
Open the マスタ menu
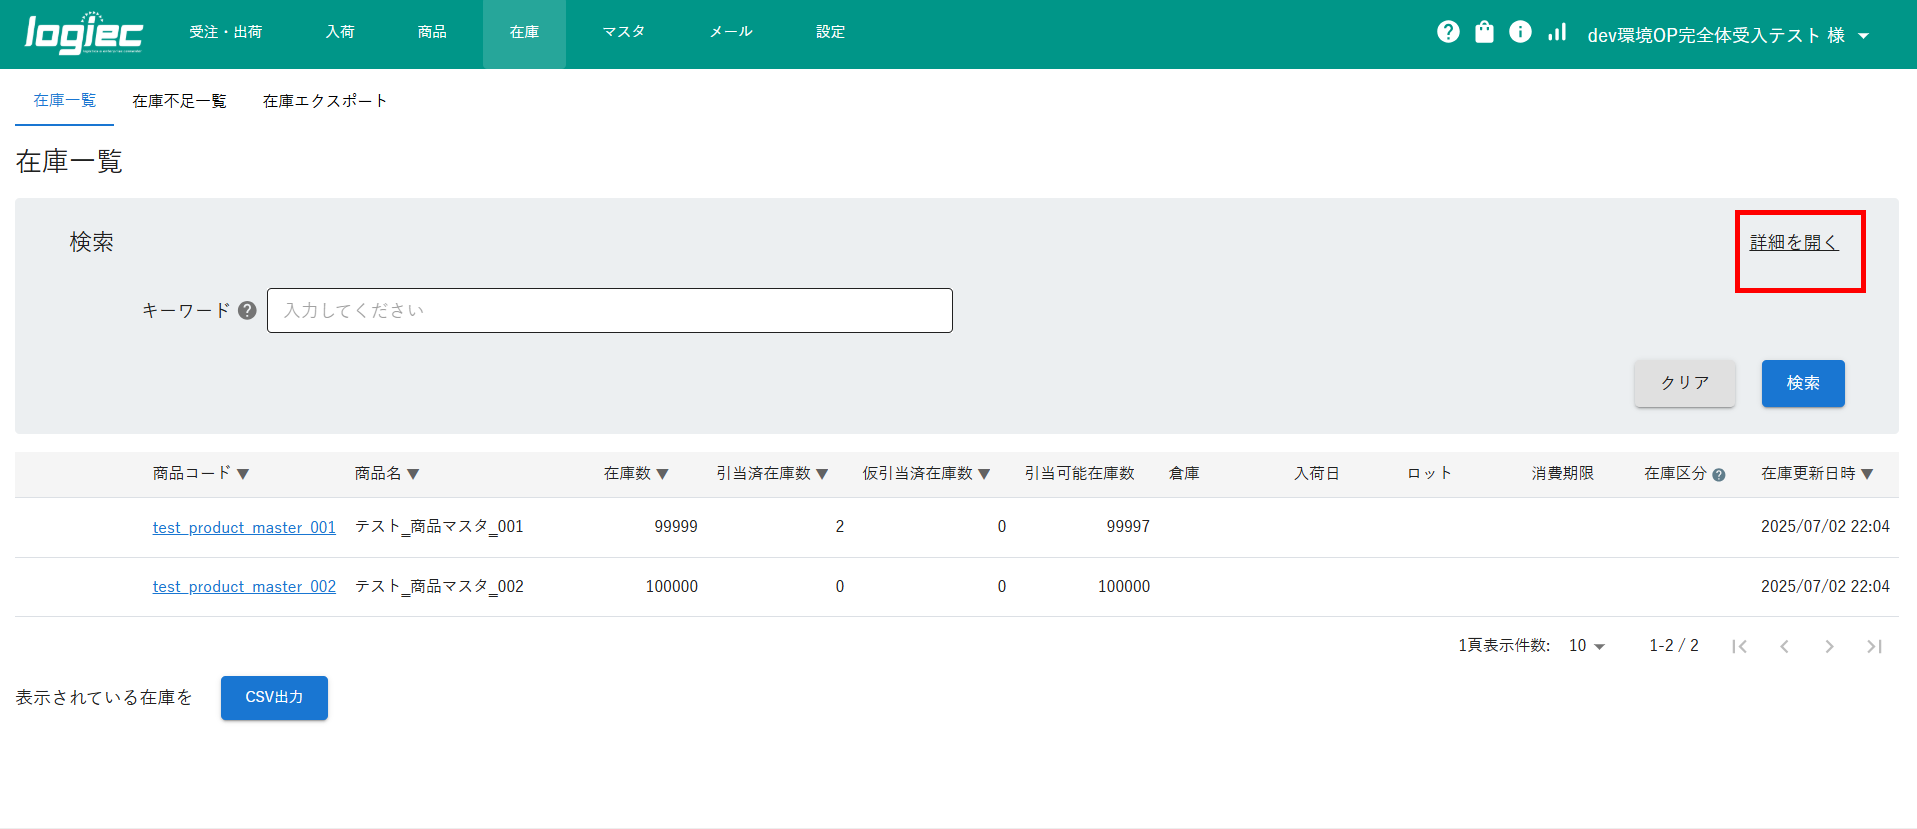click(623, 32)
